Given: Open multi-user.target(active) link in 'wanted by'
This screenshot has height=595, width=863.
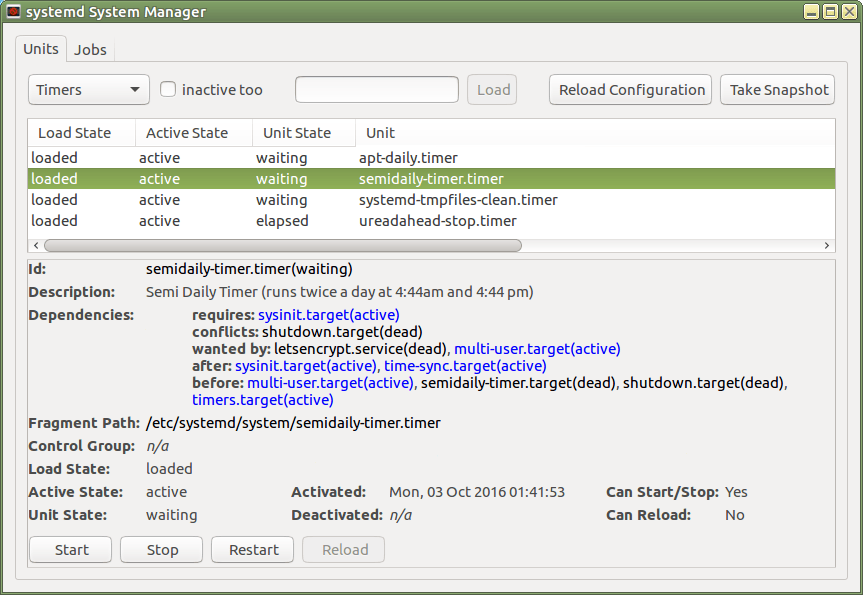Looking at the screenshot, I should tap(537, 349).
